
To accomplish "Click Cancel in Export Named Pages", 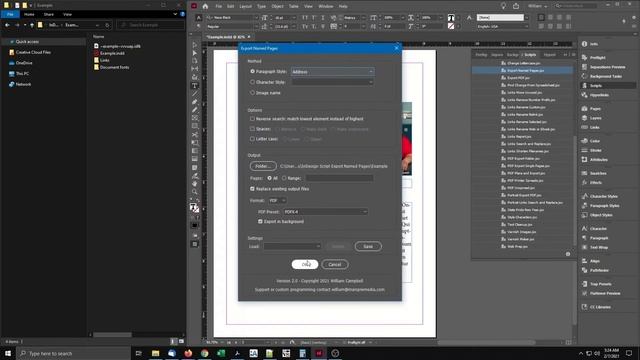I will coord(335,264).
